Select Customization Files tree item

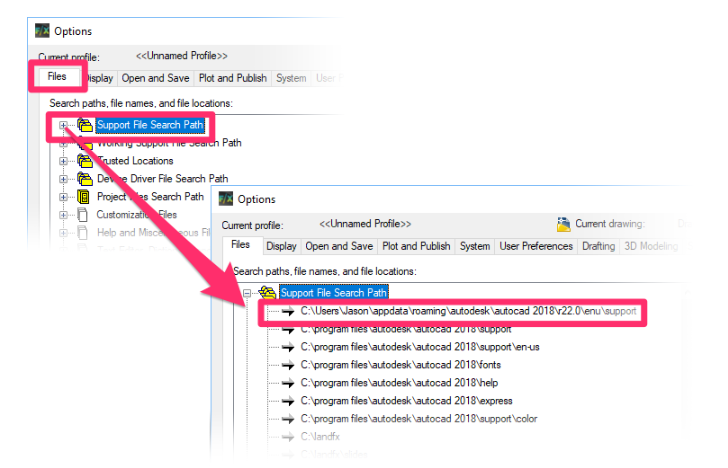click(136, 214)
